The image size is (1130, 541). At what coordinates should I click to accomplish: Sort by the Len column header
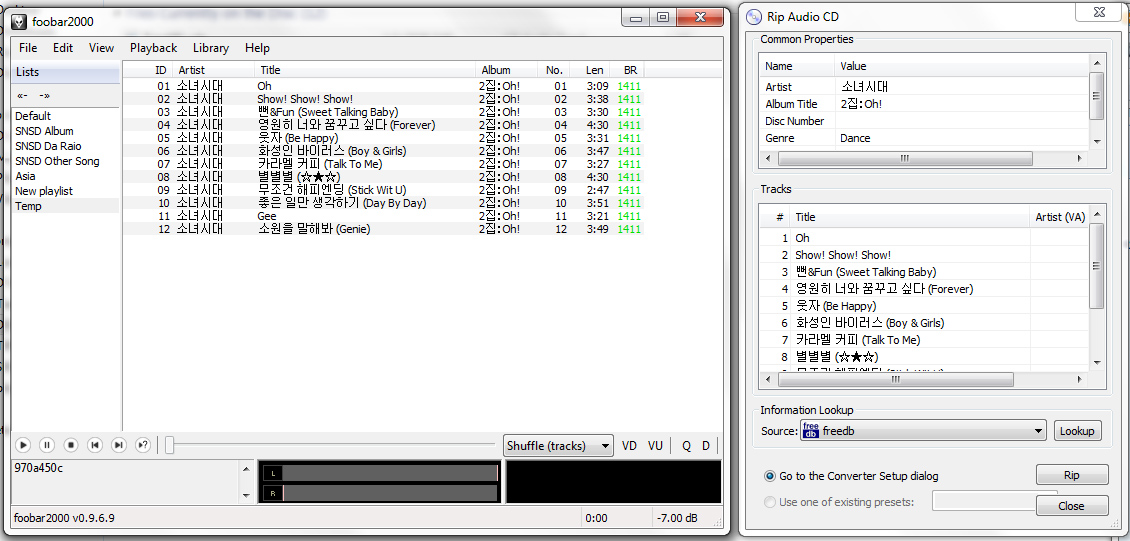(x=590, y=70)
